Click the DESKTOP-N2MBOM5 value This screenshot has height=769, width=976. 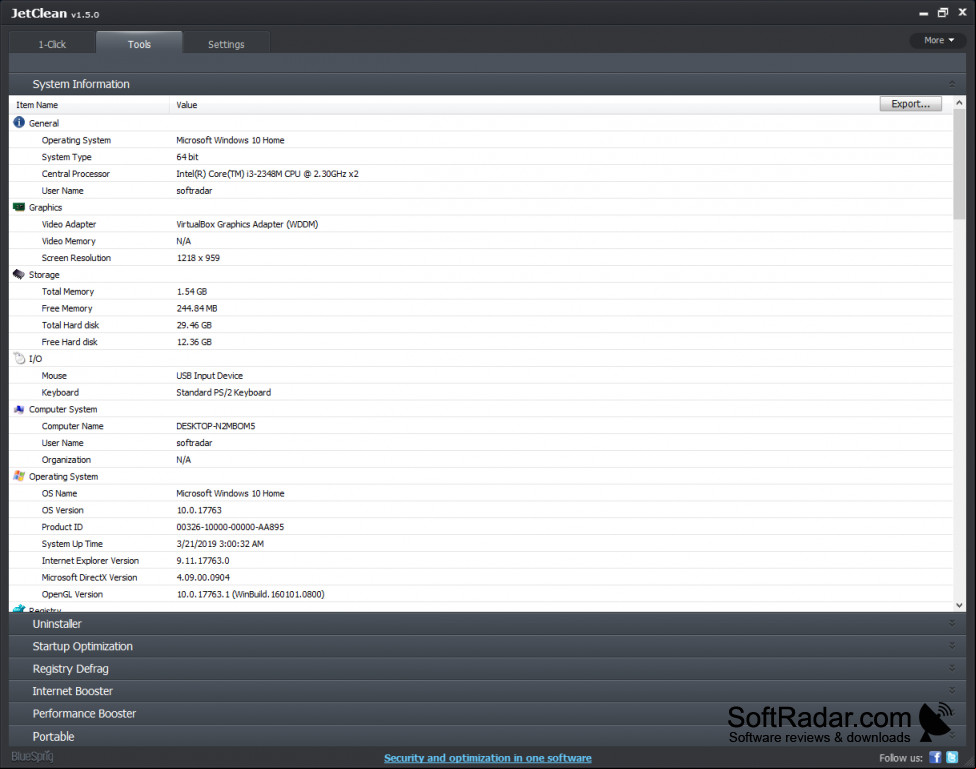215,426
